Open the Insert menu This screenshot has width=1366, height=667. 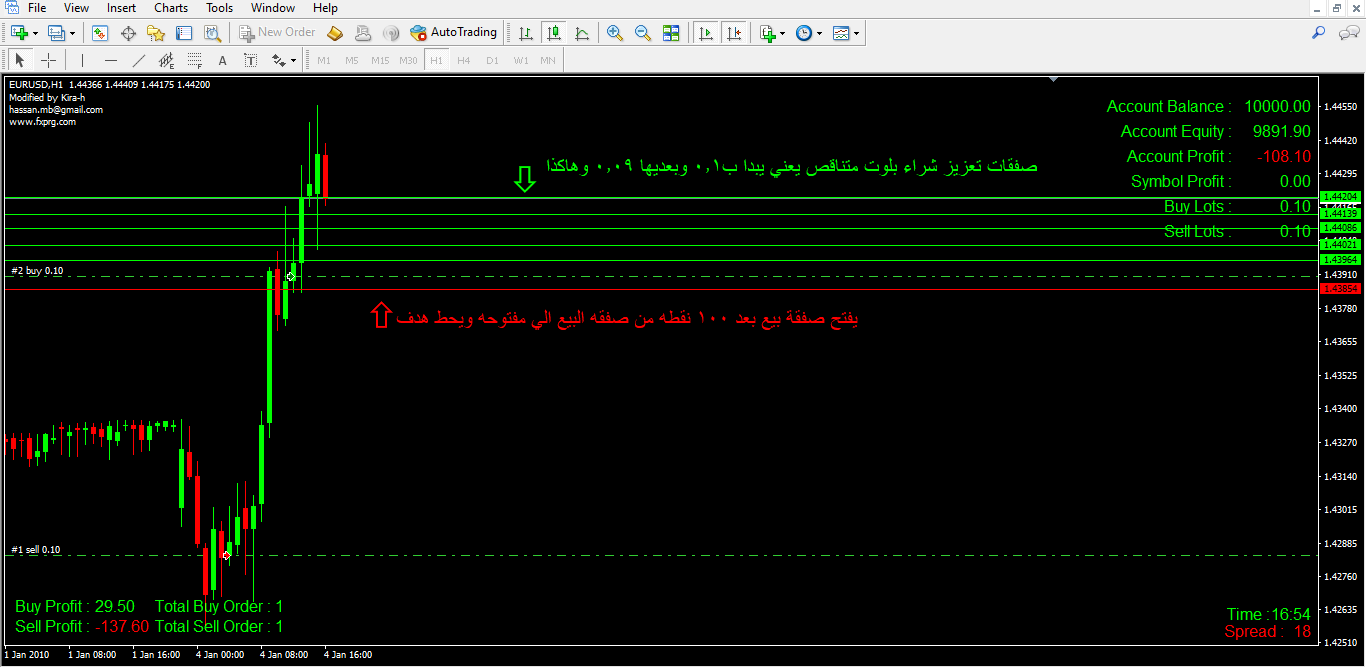click(x=121, y=8)
